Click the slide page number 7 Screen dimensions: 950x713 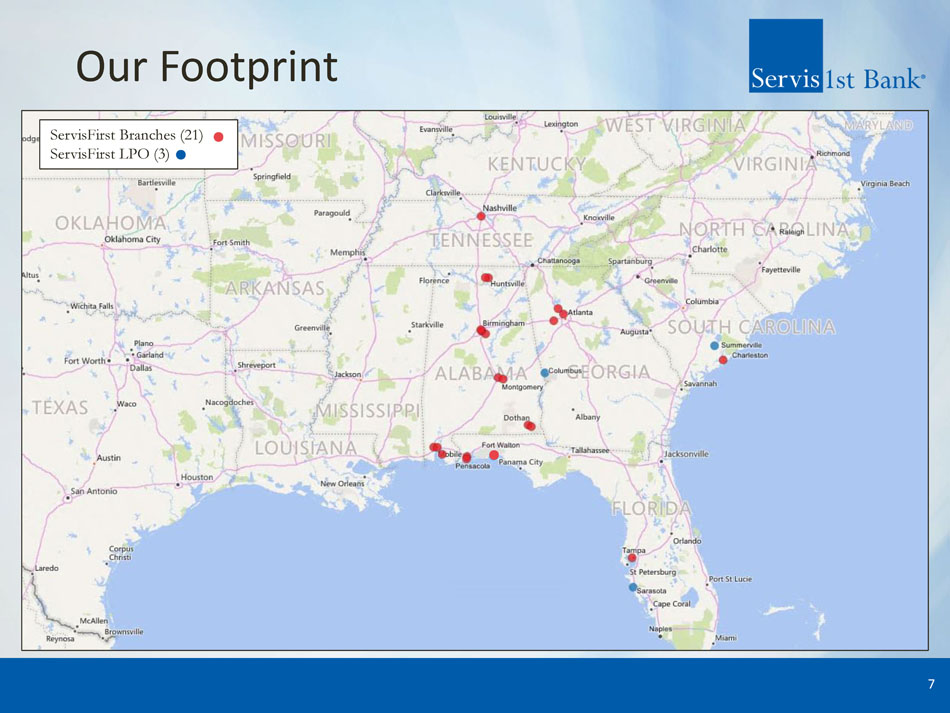point(930,684)
